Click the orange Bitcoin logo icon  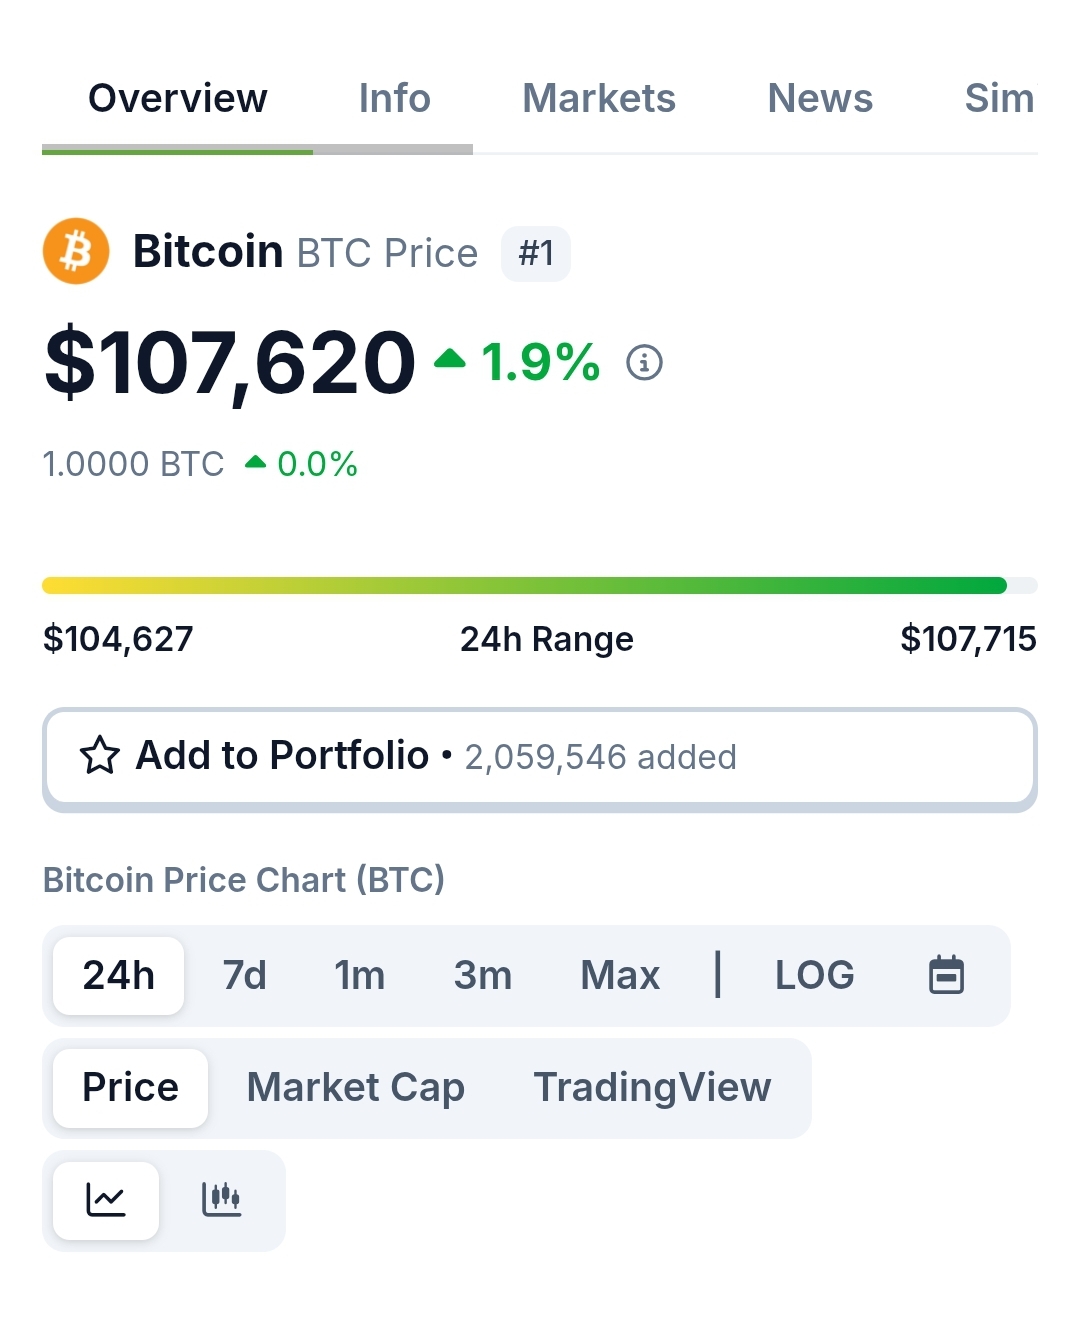(x=76, y=251)
